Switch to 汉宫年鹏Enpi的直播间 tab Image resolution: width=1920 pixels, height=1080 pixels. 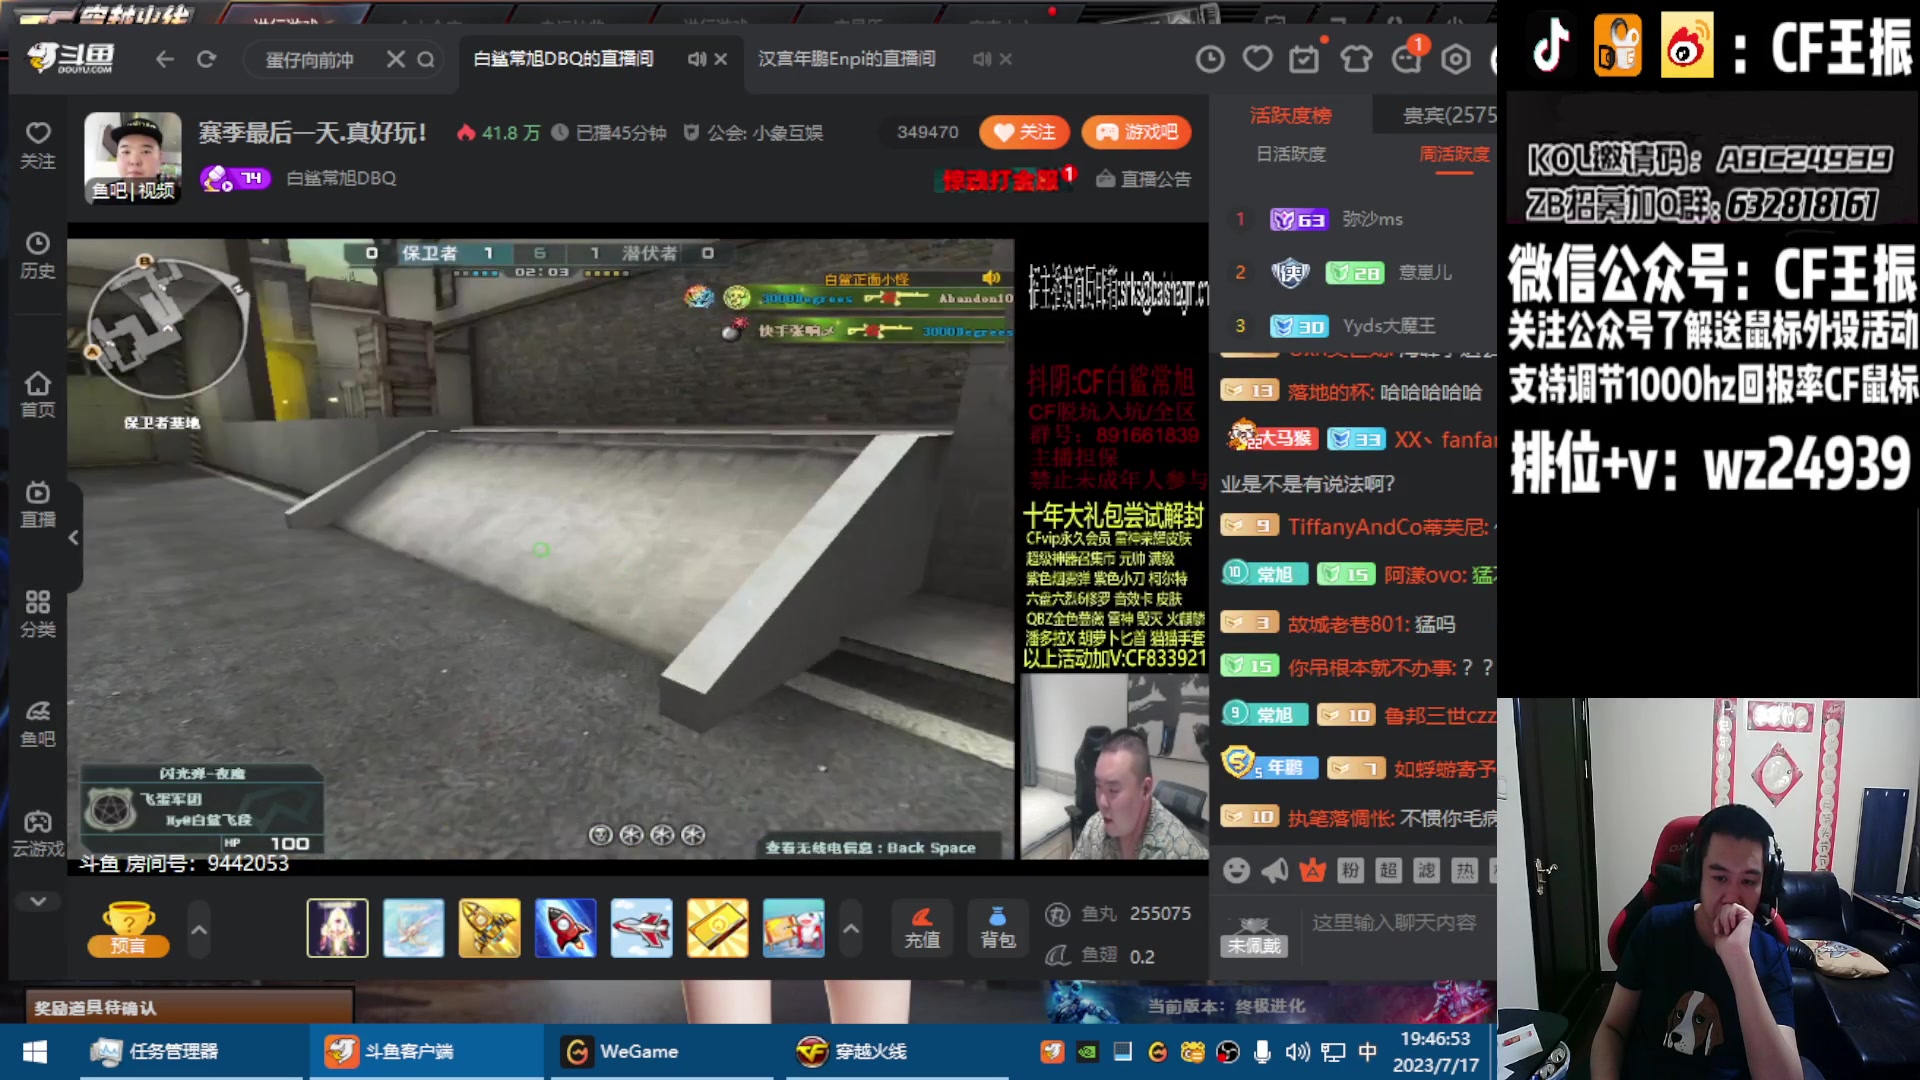(847, 59)
